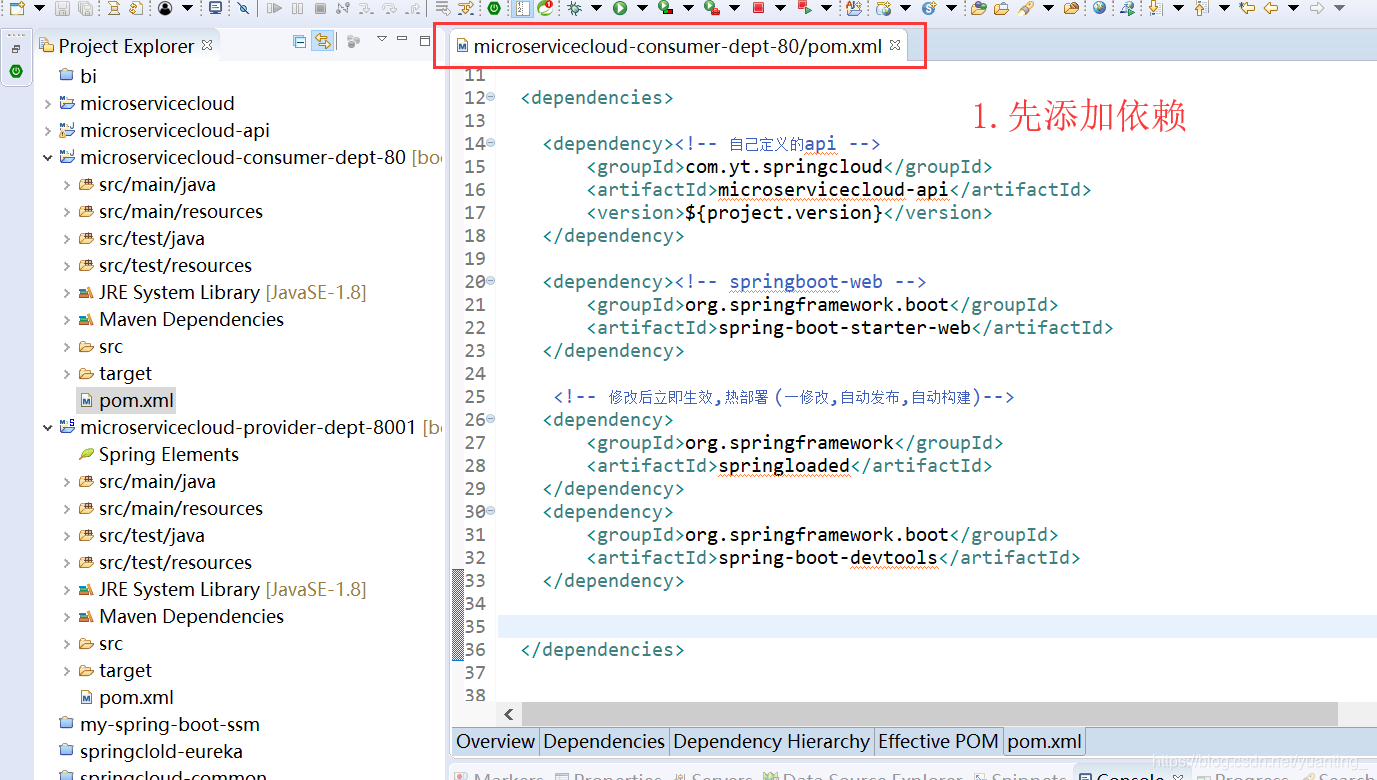Switch to the Effective POM tab
This screenshot has height=780, width=1377.
[x=938, y=741]
